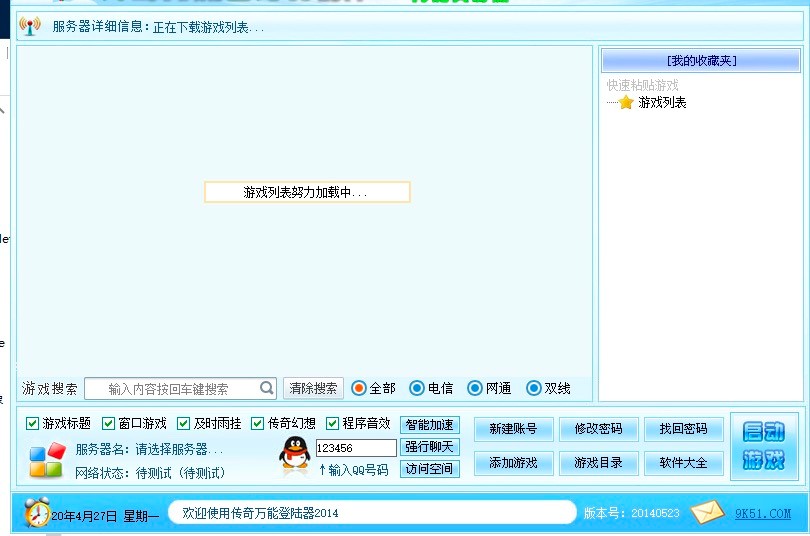Click the 修改密码 button

[599, 429]
